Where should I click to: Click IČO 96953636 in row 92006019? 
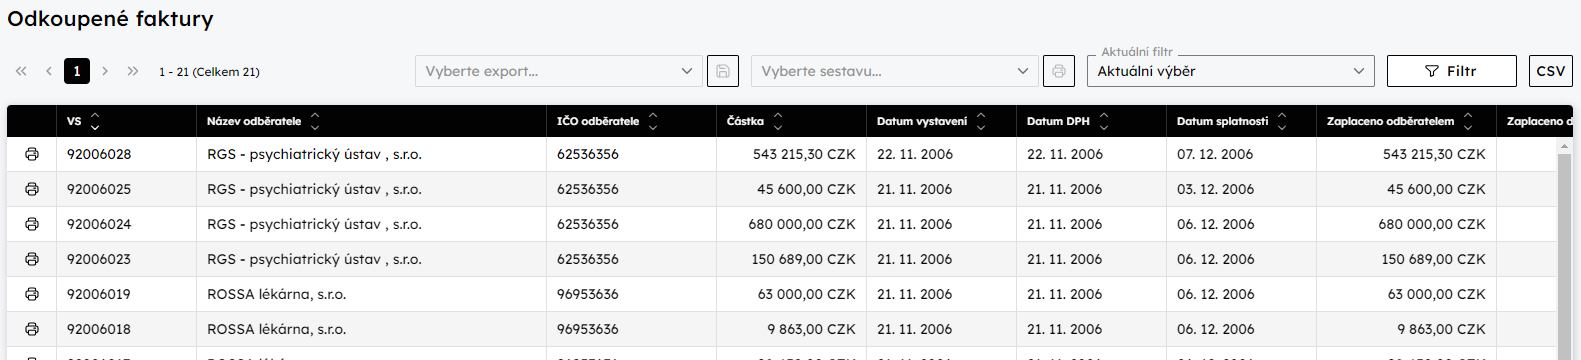(x=588, y=294)
